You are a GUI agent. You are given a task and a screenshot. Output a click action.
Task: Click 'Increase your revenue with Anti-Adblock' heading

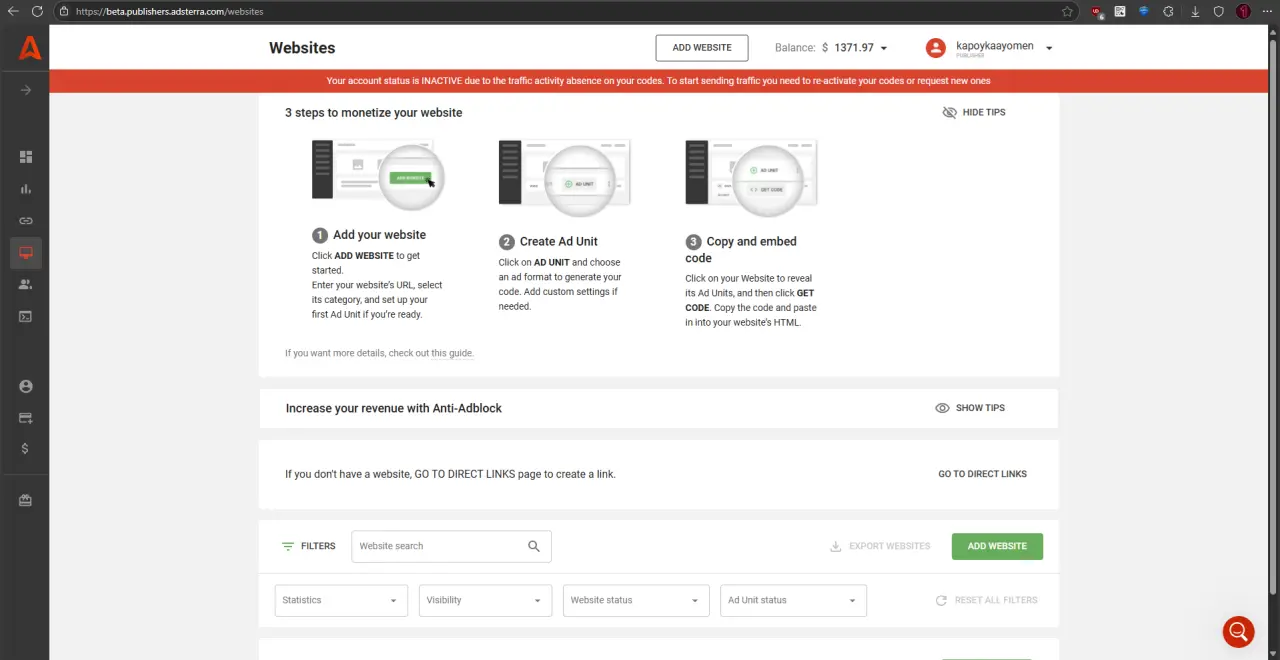pos(394,408)
